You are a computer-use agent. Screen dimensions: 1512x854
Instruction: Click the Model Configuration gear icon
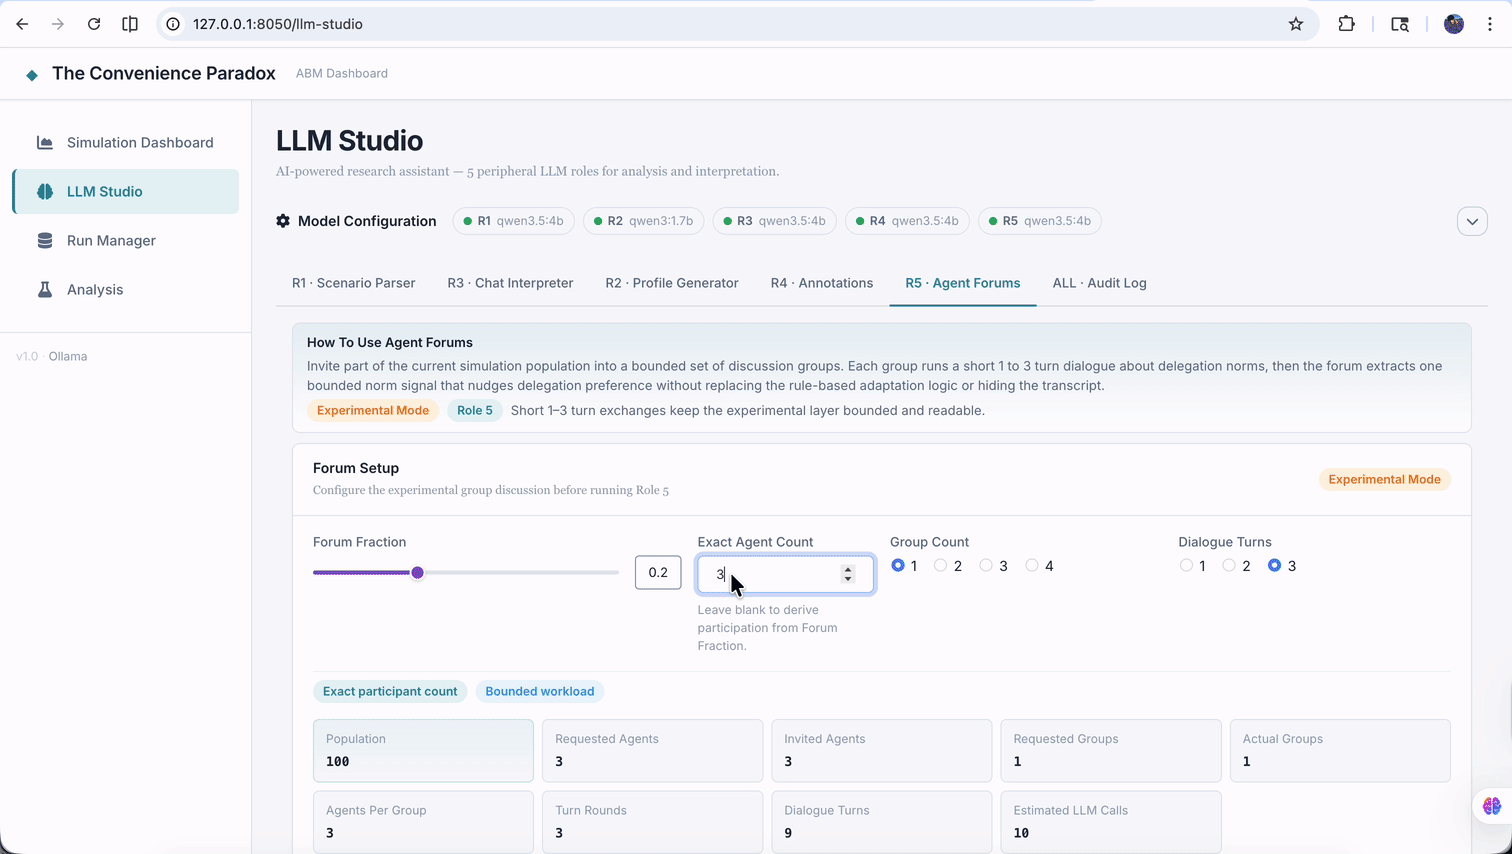(x=283, y=221)
